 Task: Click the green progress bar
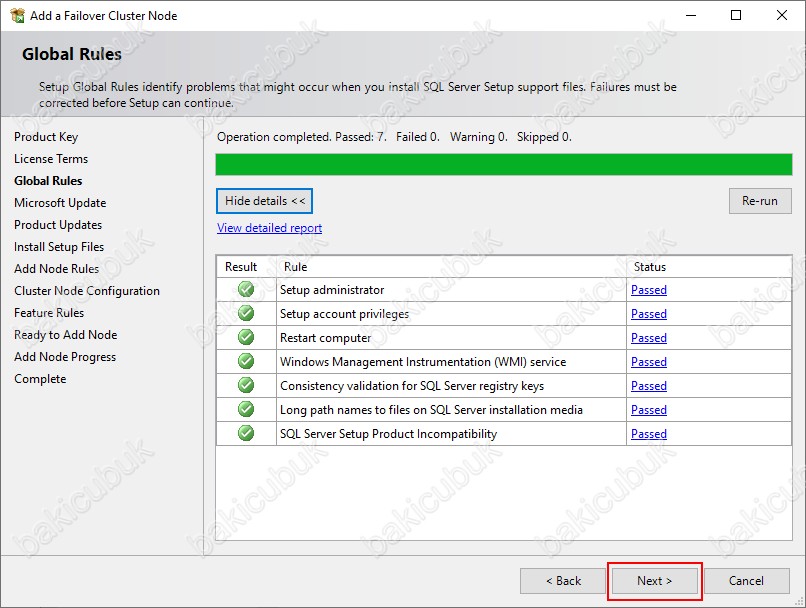[x=503, y=165]
